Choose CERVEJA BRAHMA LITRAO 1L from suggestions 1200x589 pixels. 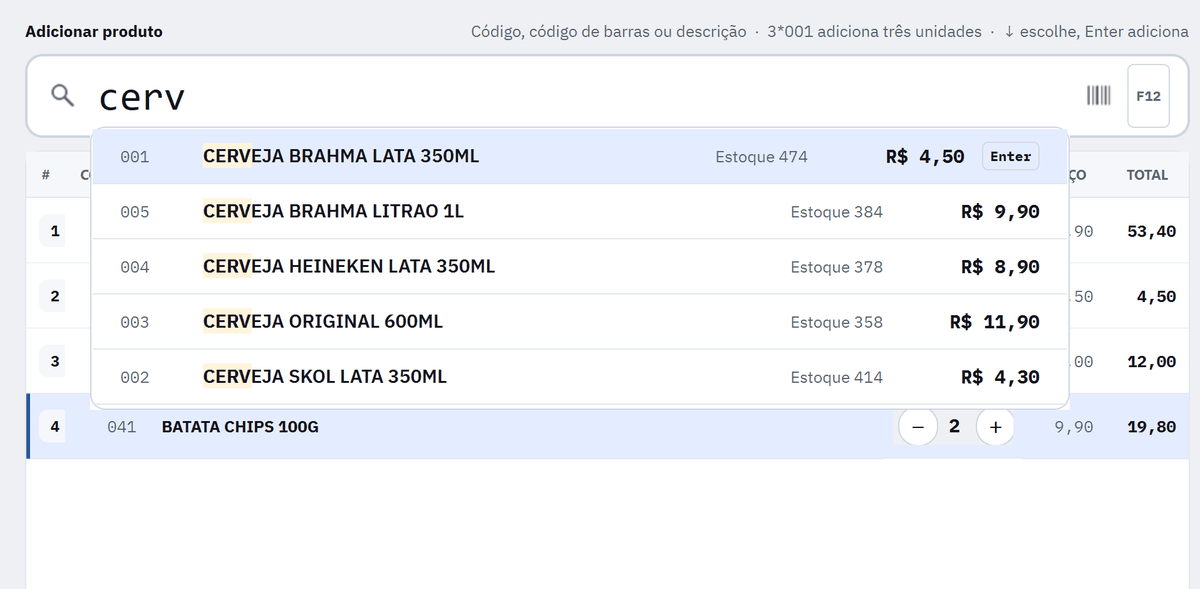tap(580, 212)
